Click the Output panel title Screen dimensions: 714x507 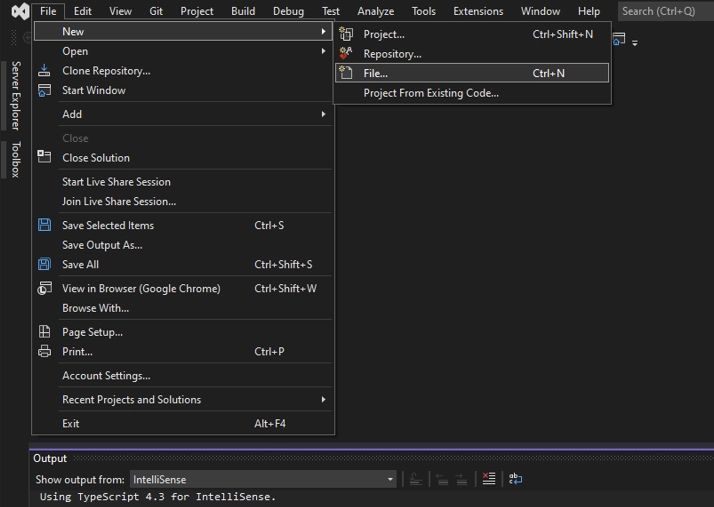point(50,458)
